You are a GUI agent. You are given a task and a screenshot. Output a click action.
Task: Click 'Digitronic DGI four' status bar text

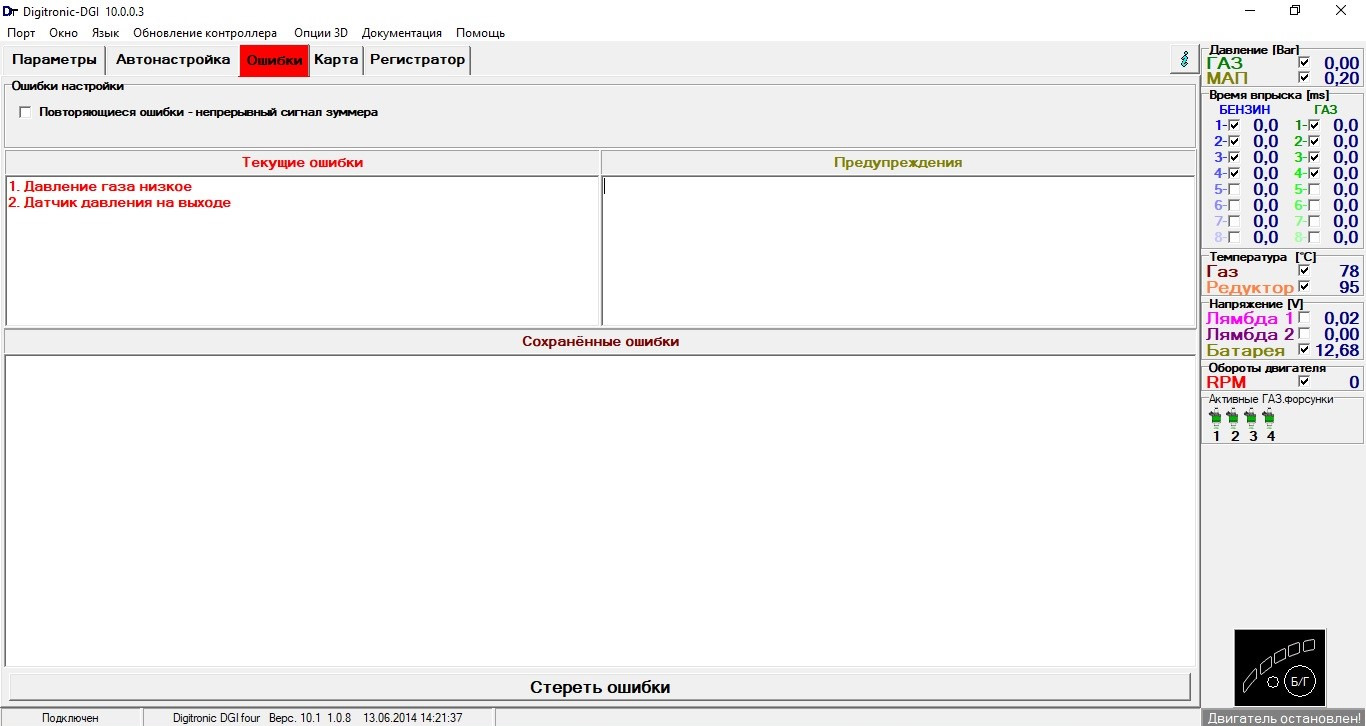(x=216, y=718)
